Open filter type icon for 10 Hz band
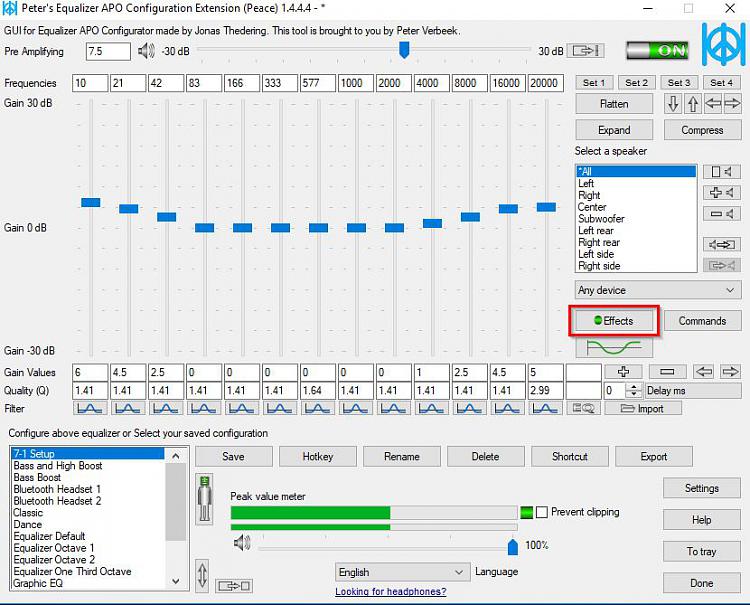This screenshot has width=750, height=605. tap(90, 408)
